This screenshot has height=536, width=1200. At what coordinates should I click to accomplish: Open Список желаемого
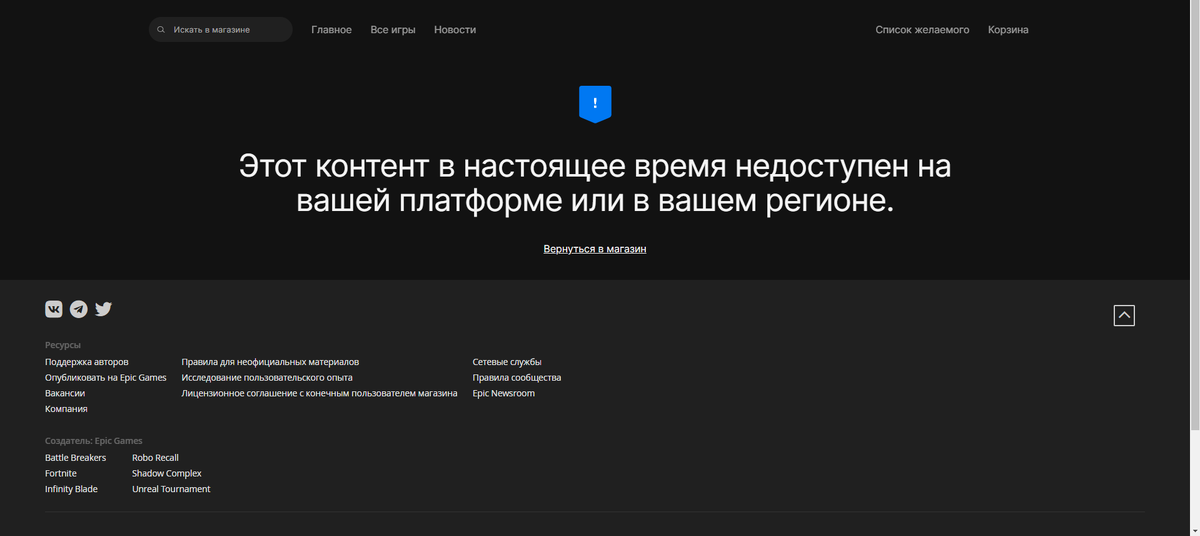[922, 30]
